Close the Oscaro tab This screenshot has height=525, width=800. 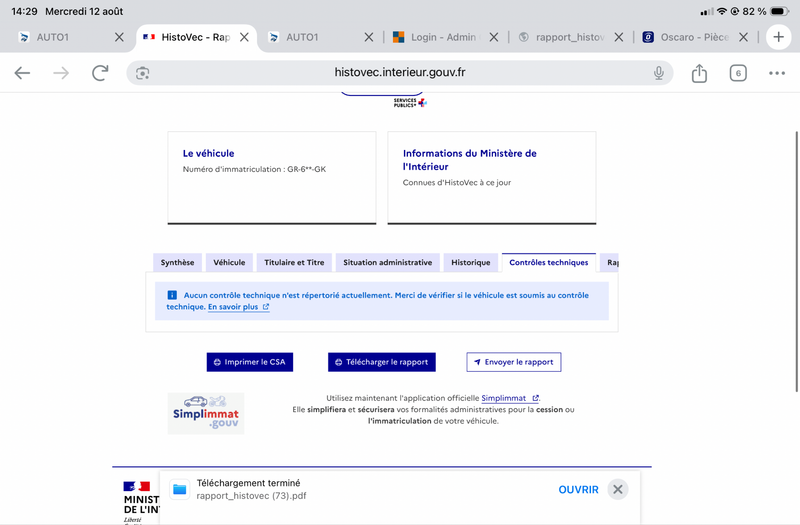click(x=743, y=37)
